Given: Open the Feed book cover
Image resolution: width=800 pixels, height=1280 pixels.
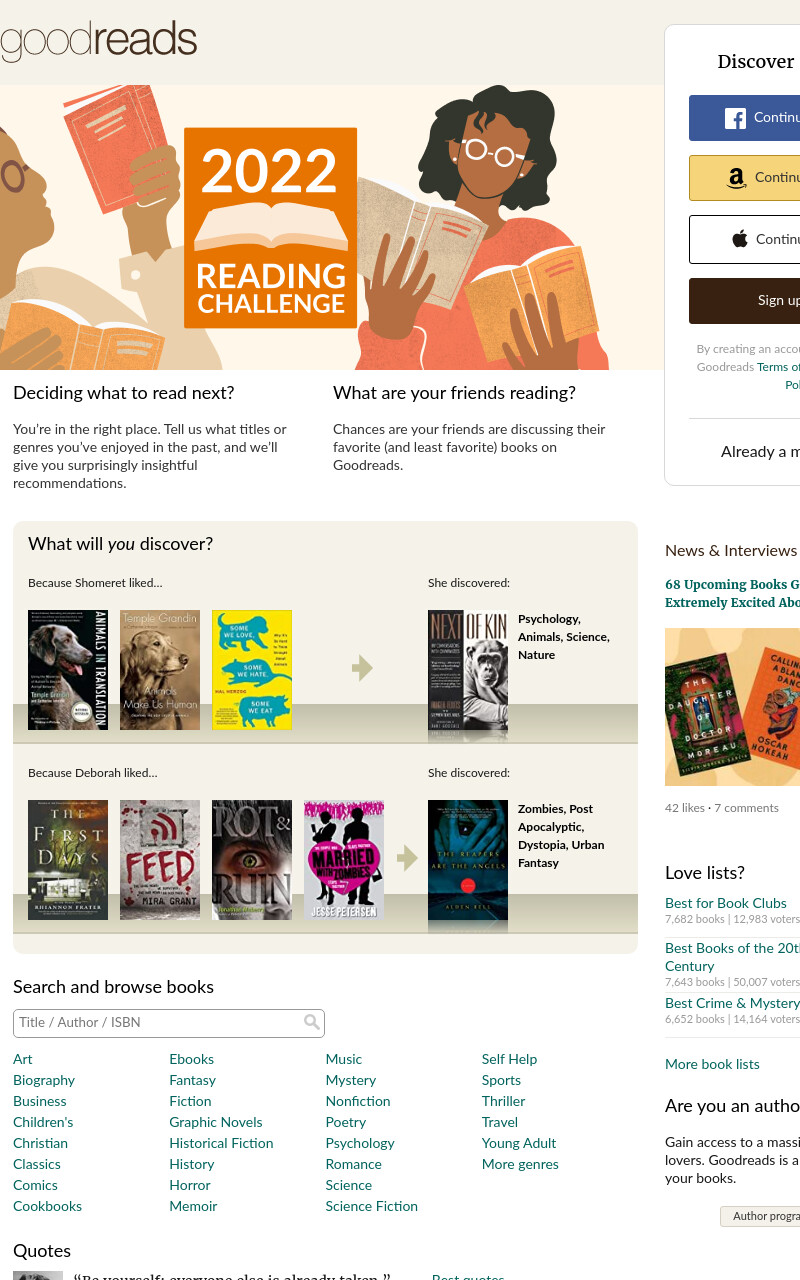Looking at the screenshot, I should pos(160,860).
